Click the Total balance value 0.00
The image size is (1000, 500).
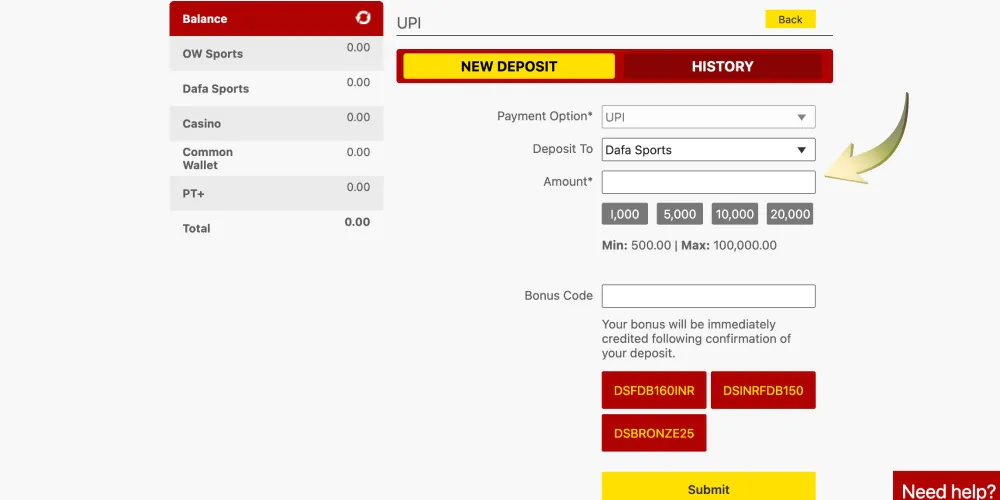coord(357,222)
